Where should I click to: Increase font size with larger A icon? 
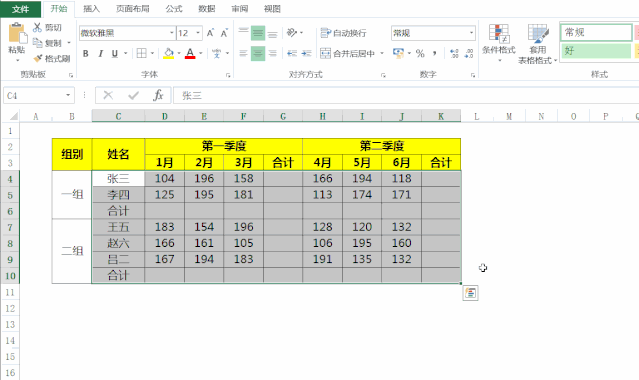click(x=210, y=33)
